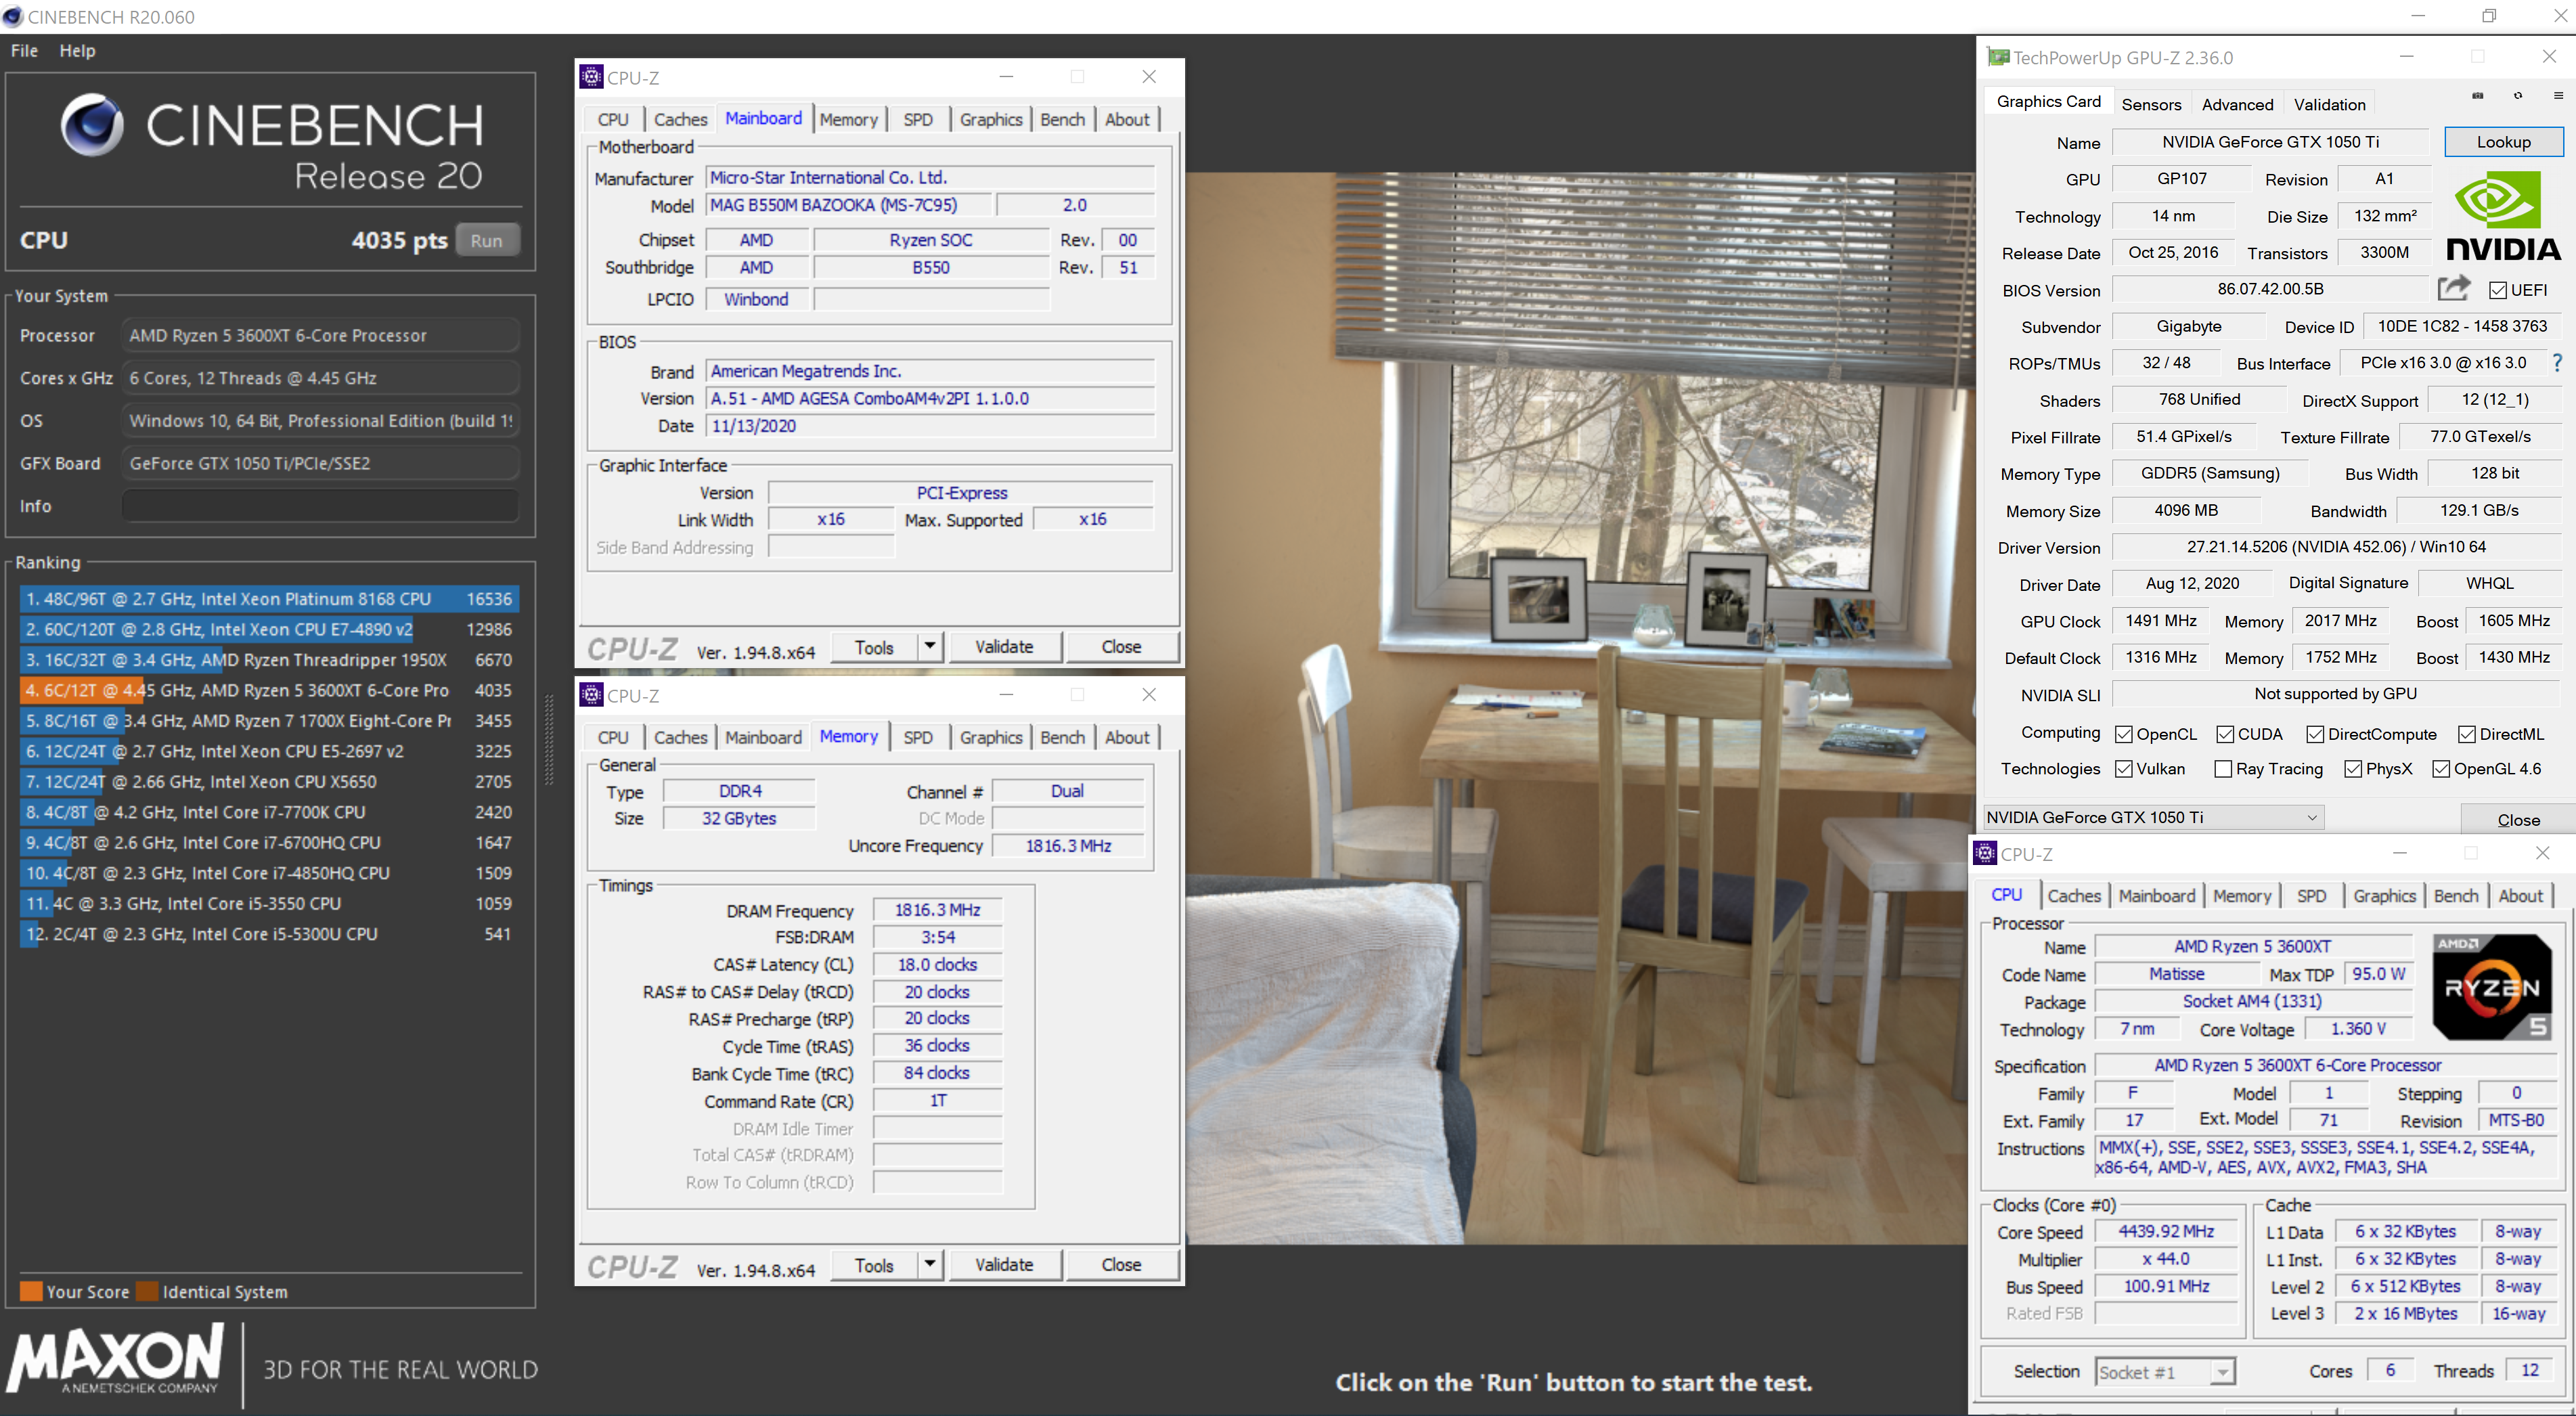Screen dimensions: 2576x1416
Task: Toggle the DirectML checkbox
Action: click(2466, 734)
